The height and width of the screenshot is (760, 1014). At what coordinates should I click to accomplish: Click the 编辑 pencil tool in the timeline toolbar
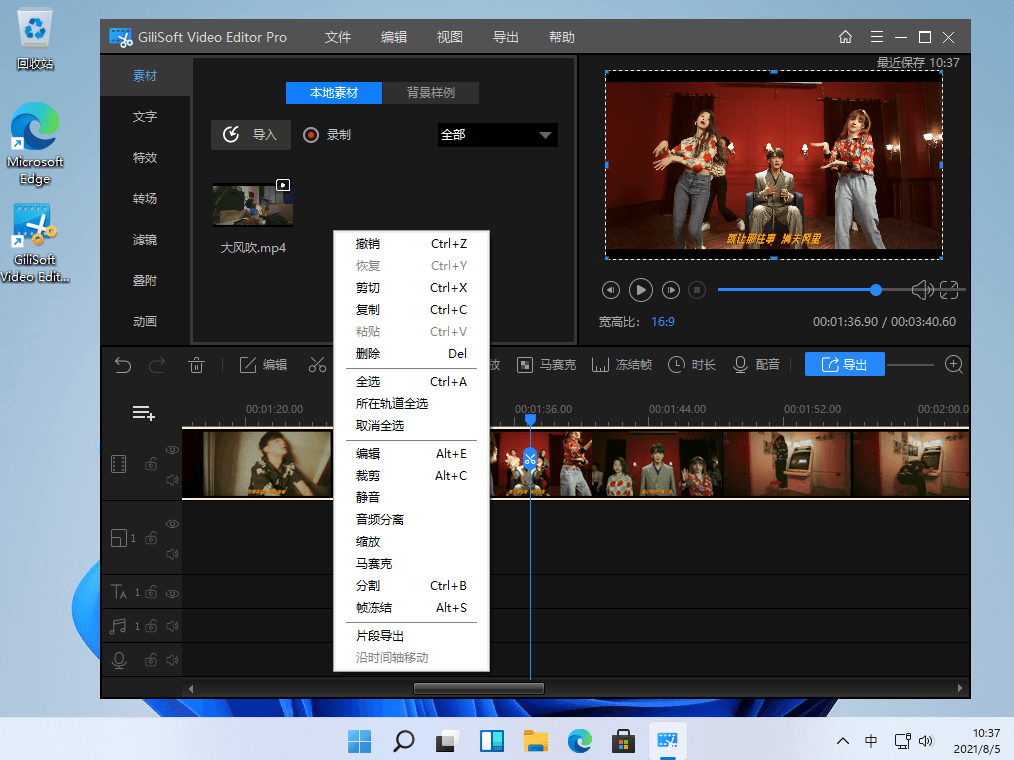tap(263, 365)
